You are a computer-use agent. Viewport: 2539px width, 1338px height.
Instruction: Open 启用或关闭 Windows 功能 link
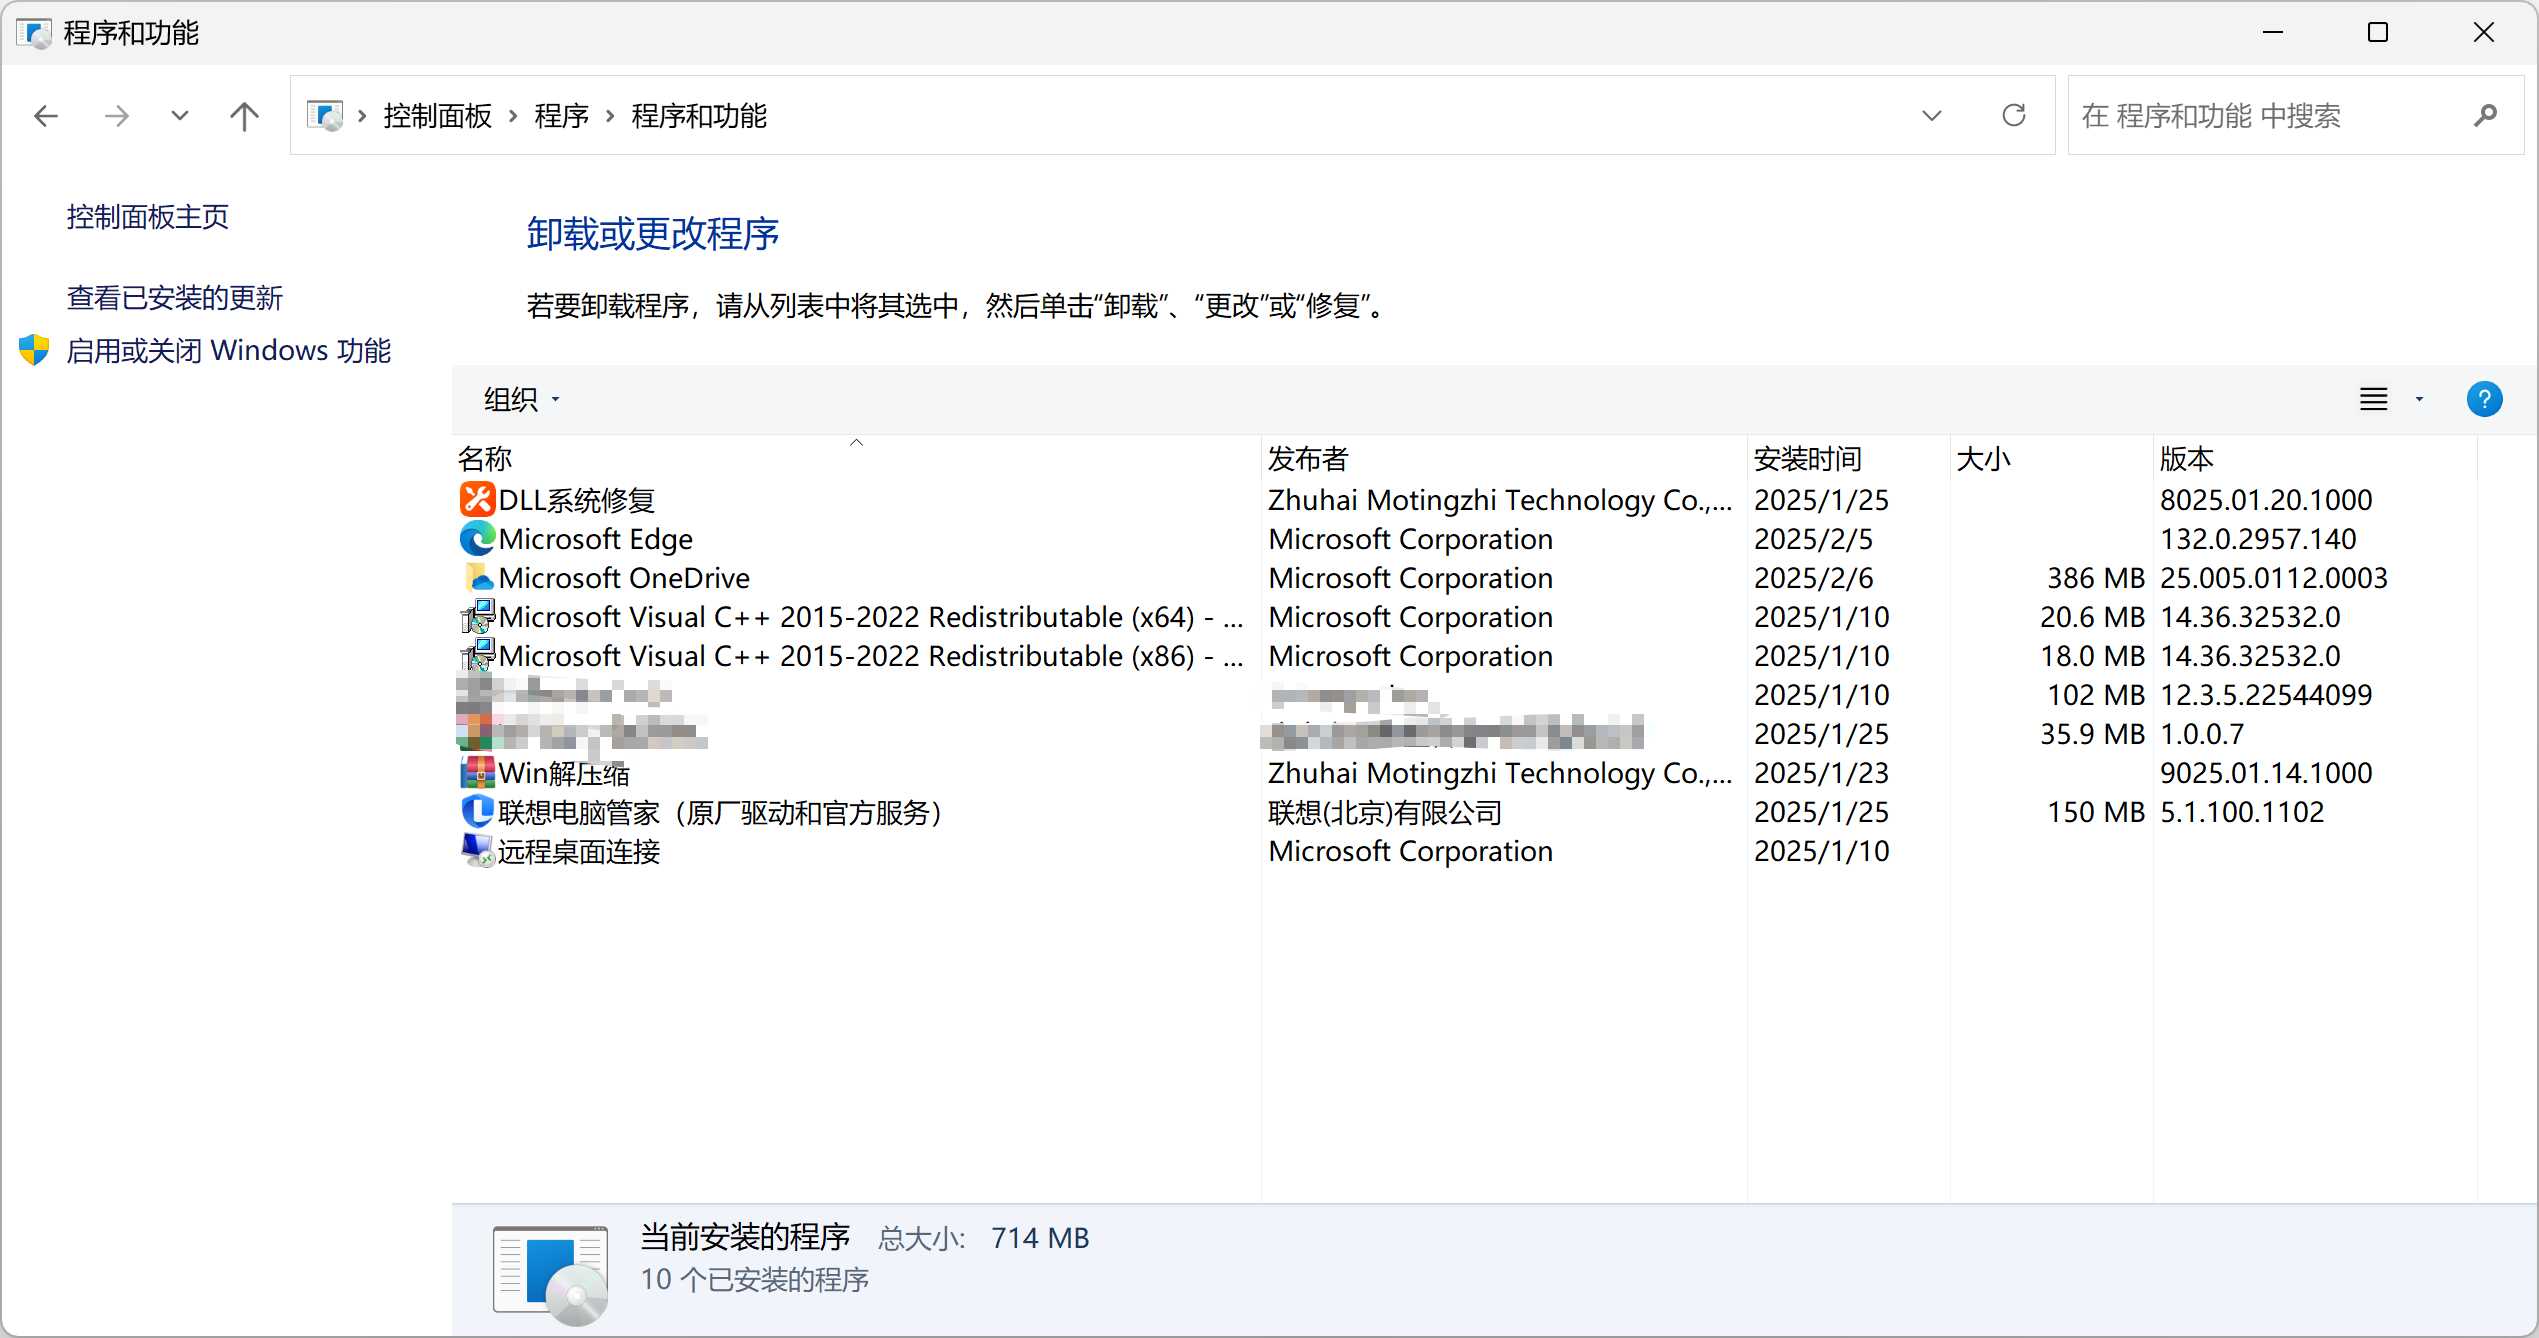click(x=228, y=351)
